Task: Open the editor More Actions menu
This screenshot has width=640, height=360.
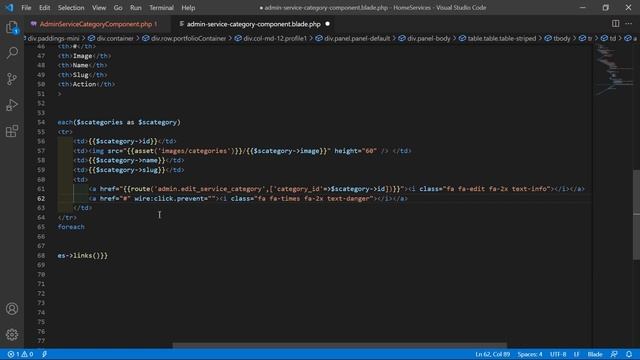Action: pyautogui.click(x=629, y=24)
